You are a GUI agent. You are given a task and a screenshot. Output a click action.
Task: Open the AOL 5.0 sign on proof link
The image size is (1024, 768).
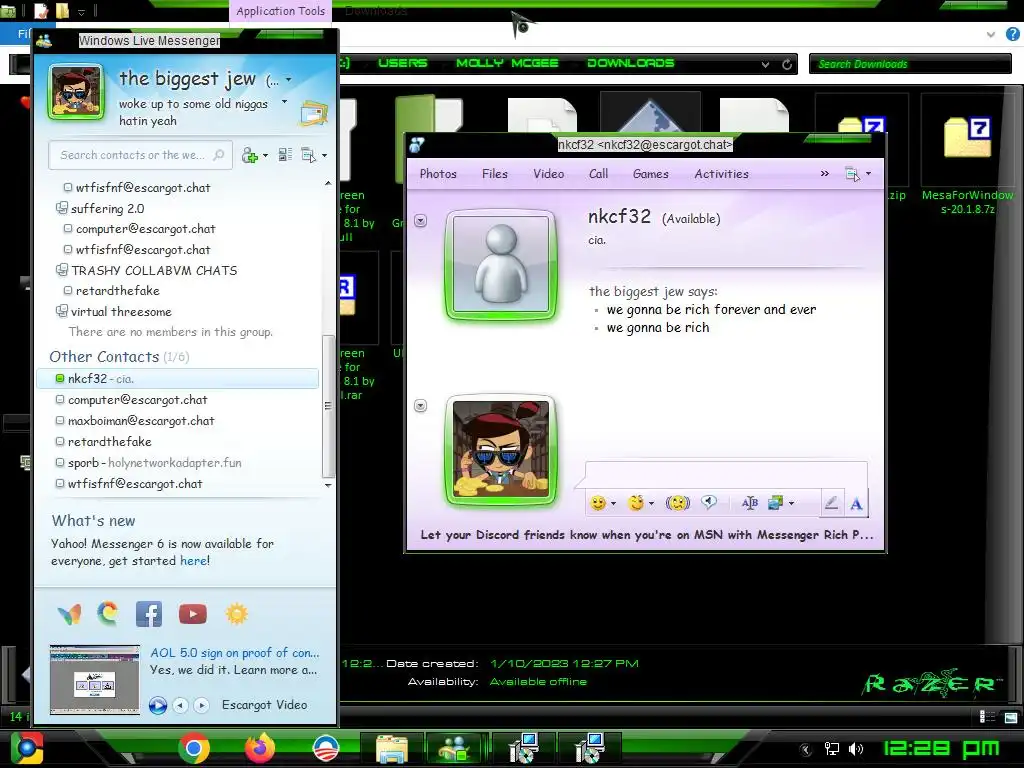[x=234, y=652]
